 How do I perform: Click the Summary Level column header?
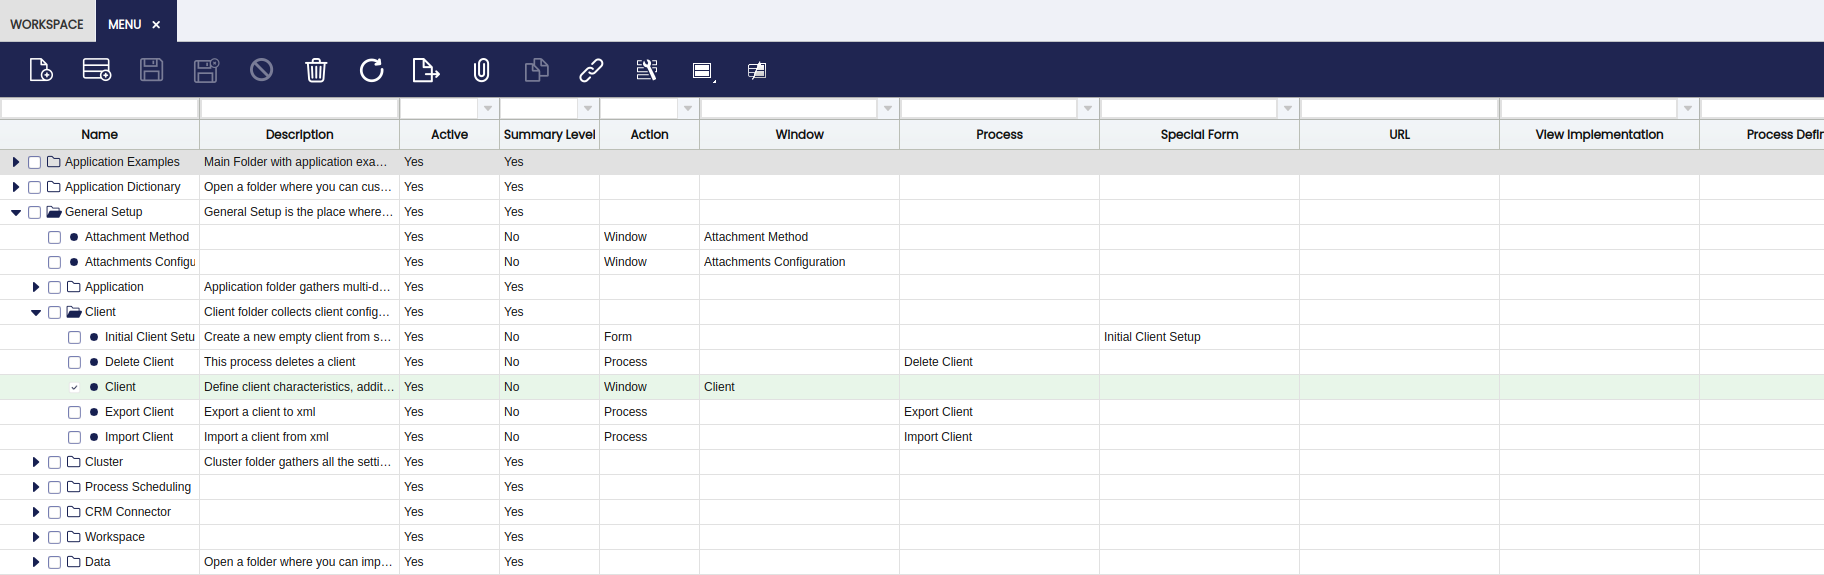(550, 134)
